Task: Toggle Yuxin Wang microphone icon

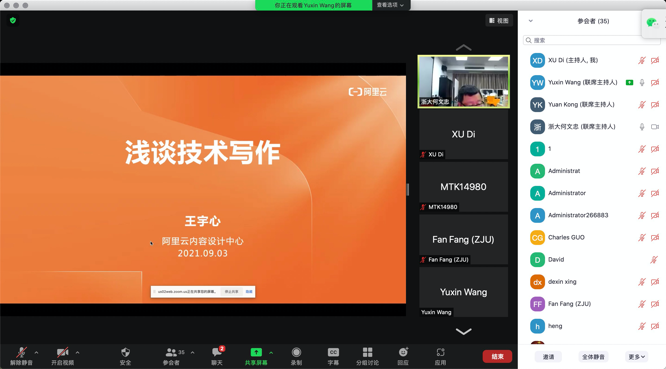Action: pos(642,82)
